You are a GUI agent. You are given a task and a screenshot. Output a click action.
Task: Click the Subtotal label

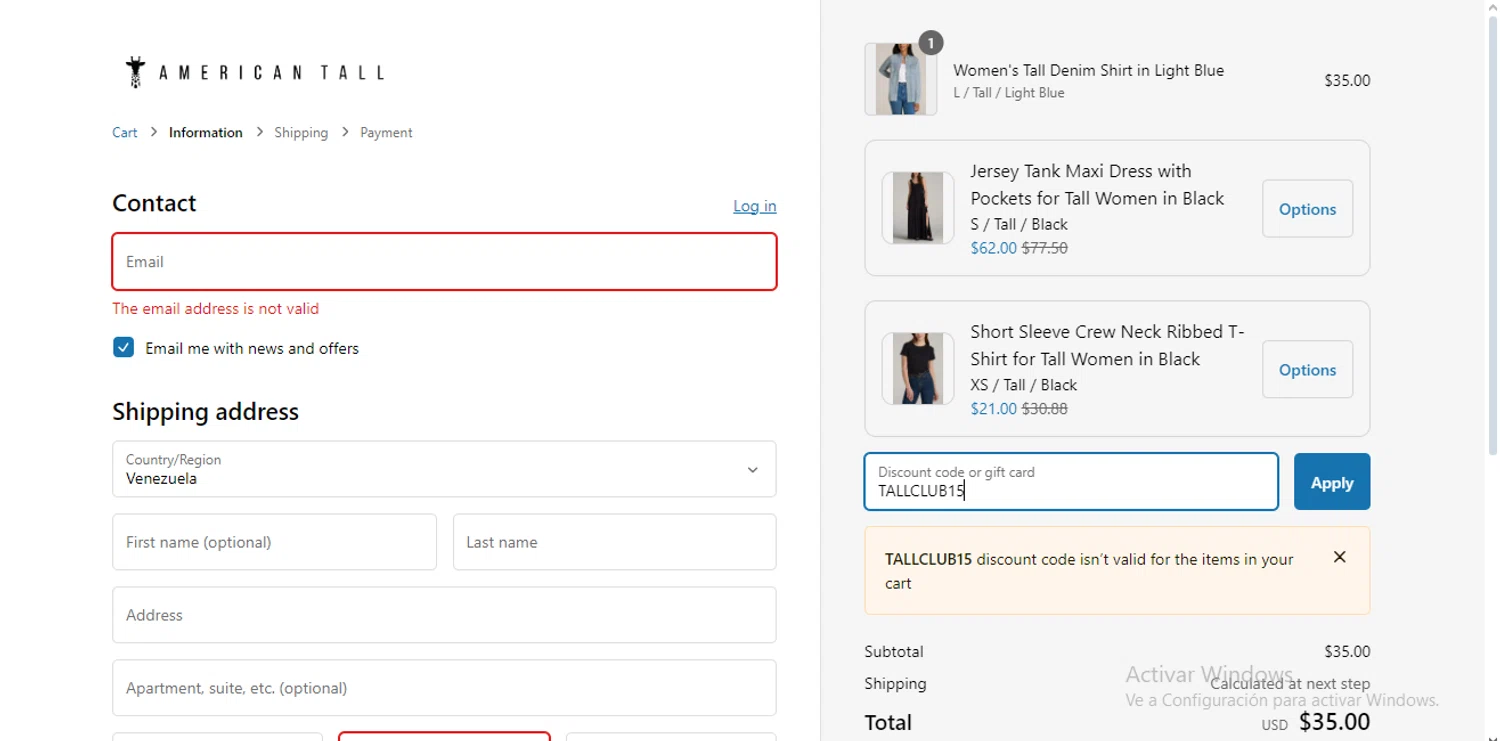(x=894, y=652)
